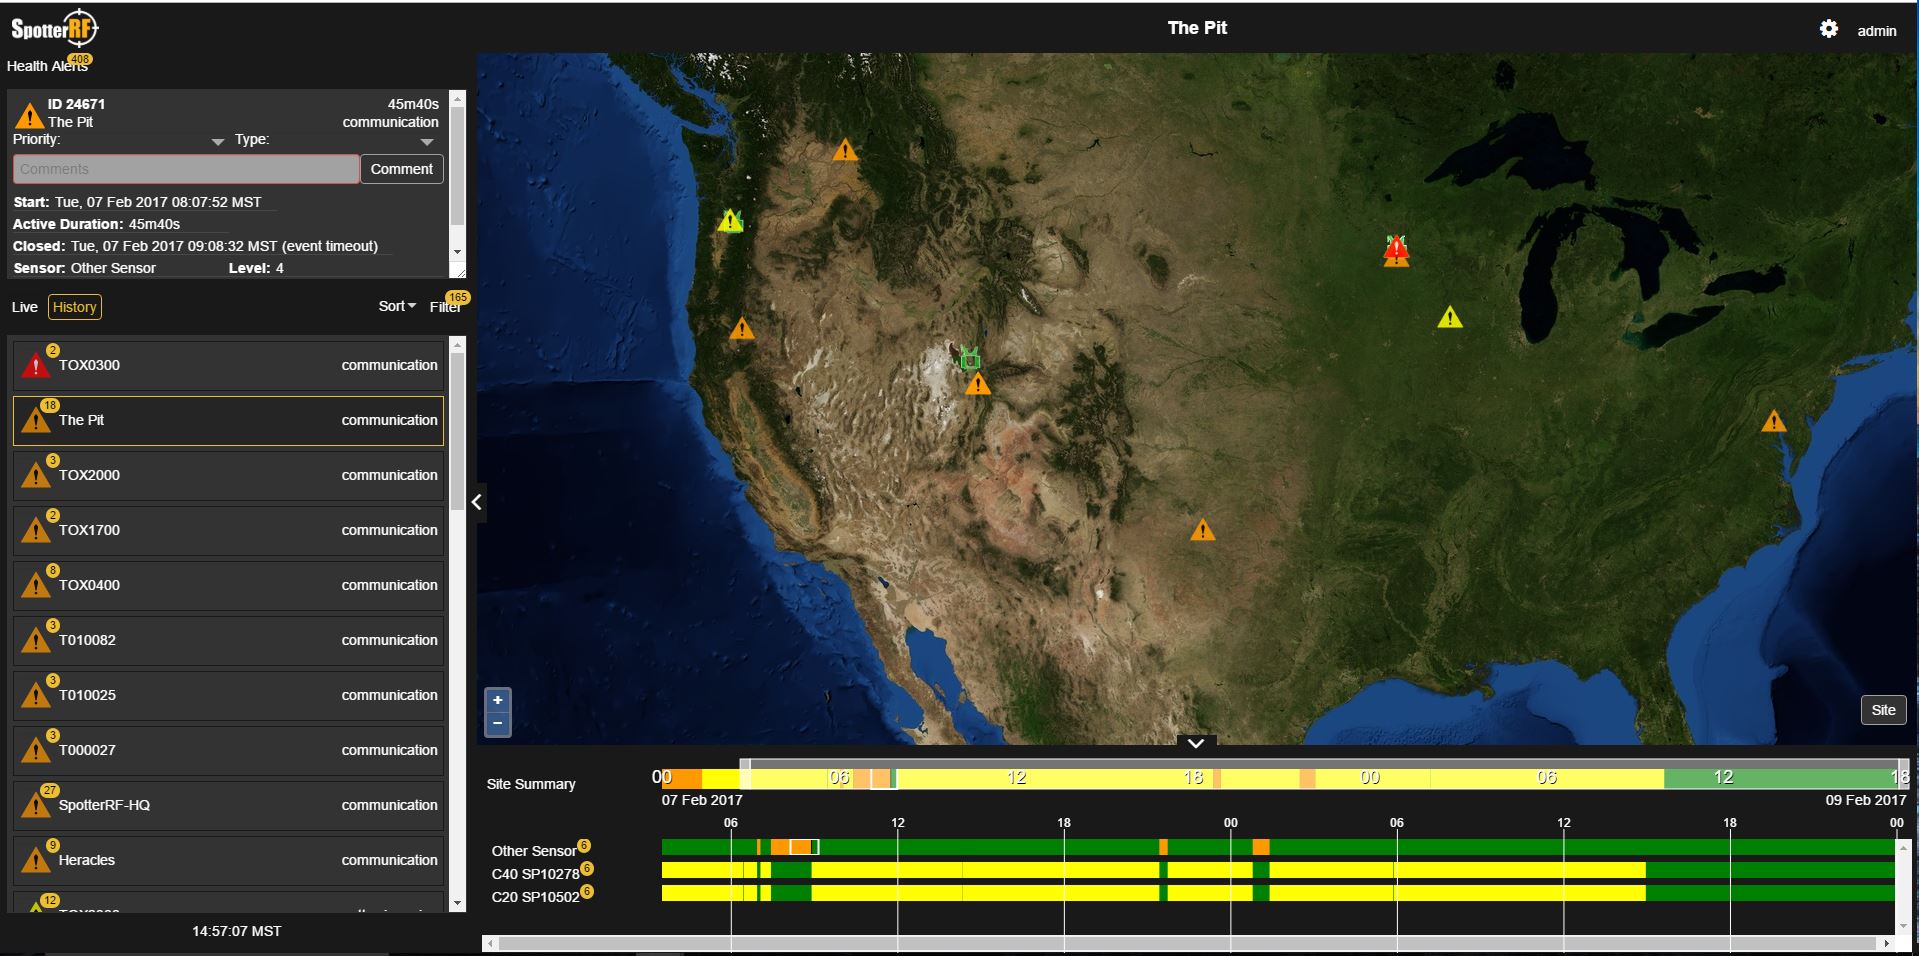Screen dimensions: 1919x956
Task: Click the SpotterRF-HQ warning icon
Action: click(36, 805)
